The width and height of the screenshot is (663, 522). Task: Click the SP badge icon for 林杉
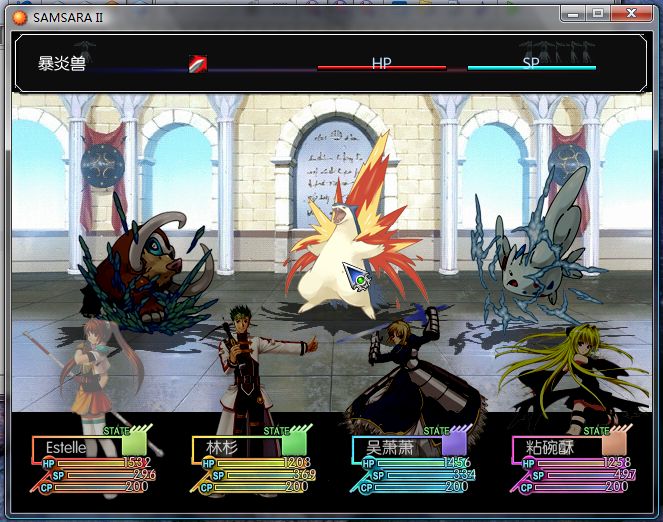(x=218, y=476)
